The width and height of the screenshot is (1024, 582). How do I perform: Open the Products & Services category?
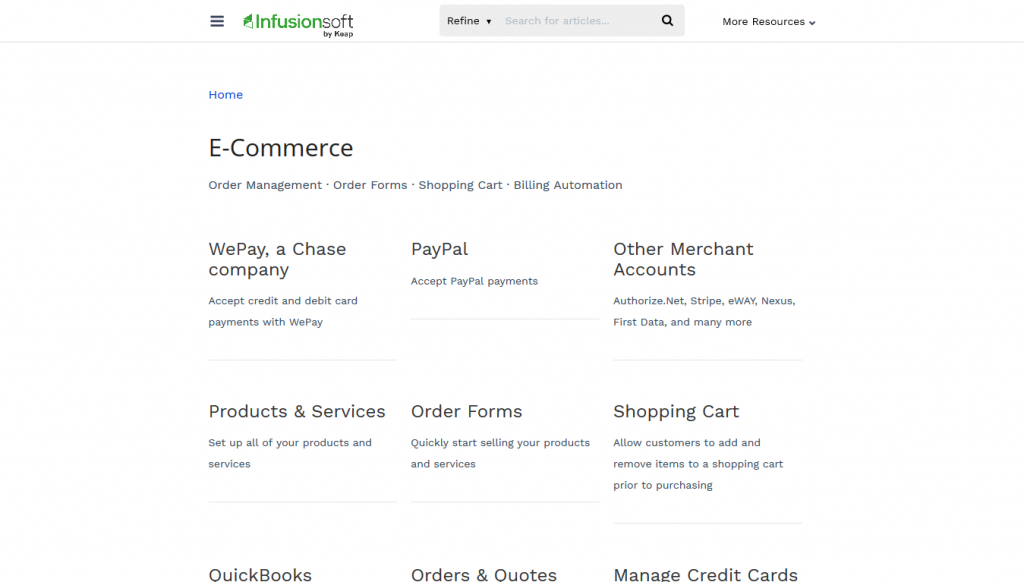click(x=296, y=412)
